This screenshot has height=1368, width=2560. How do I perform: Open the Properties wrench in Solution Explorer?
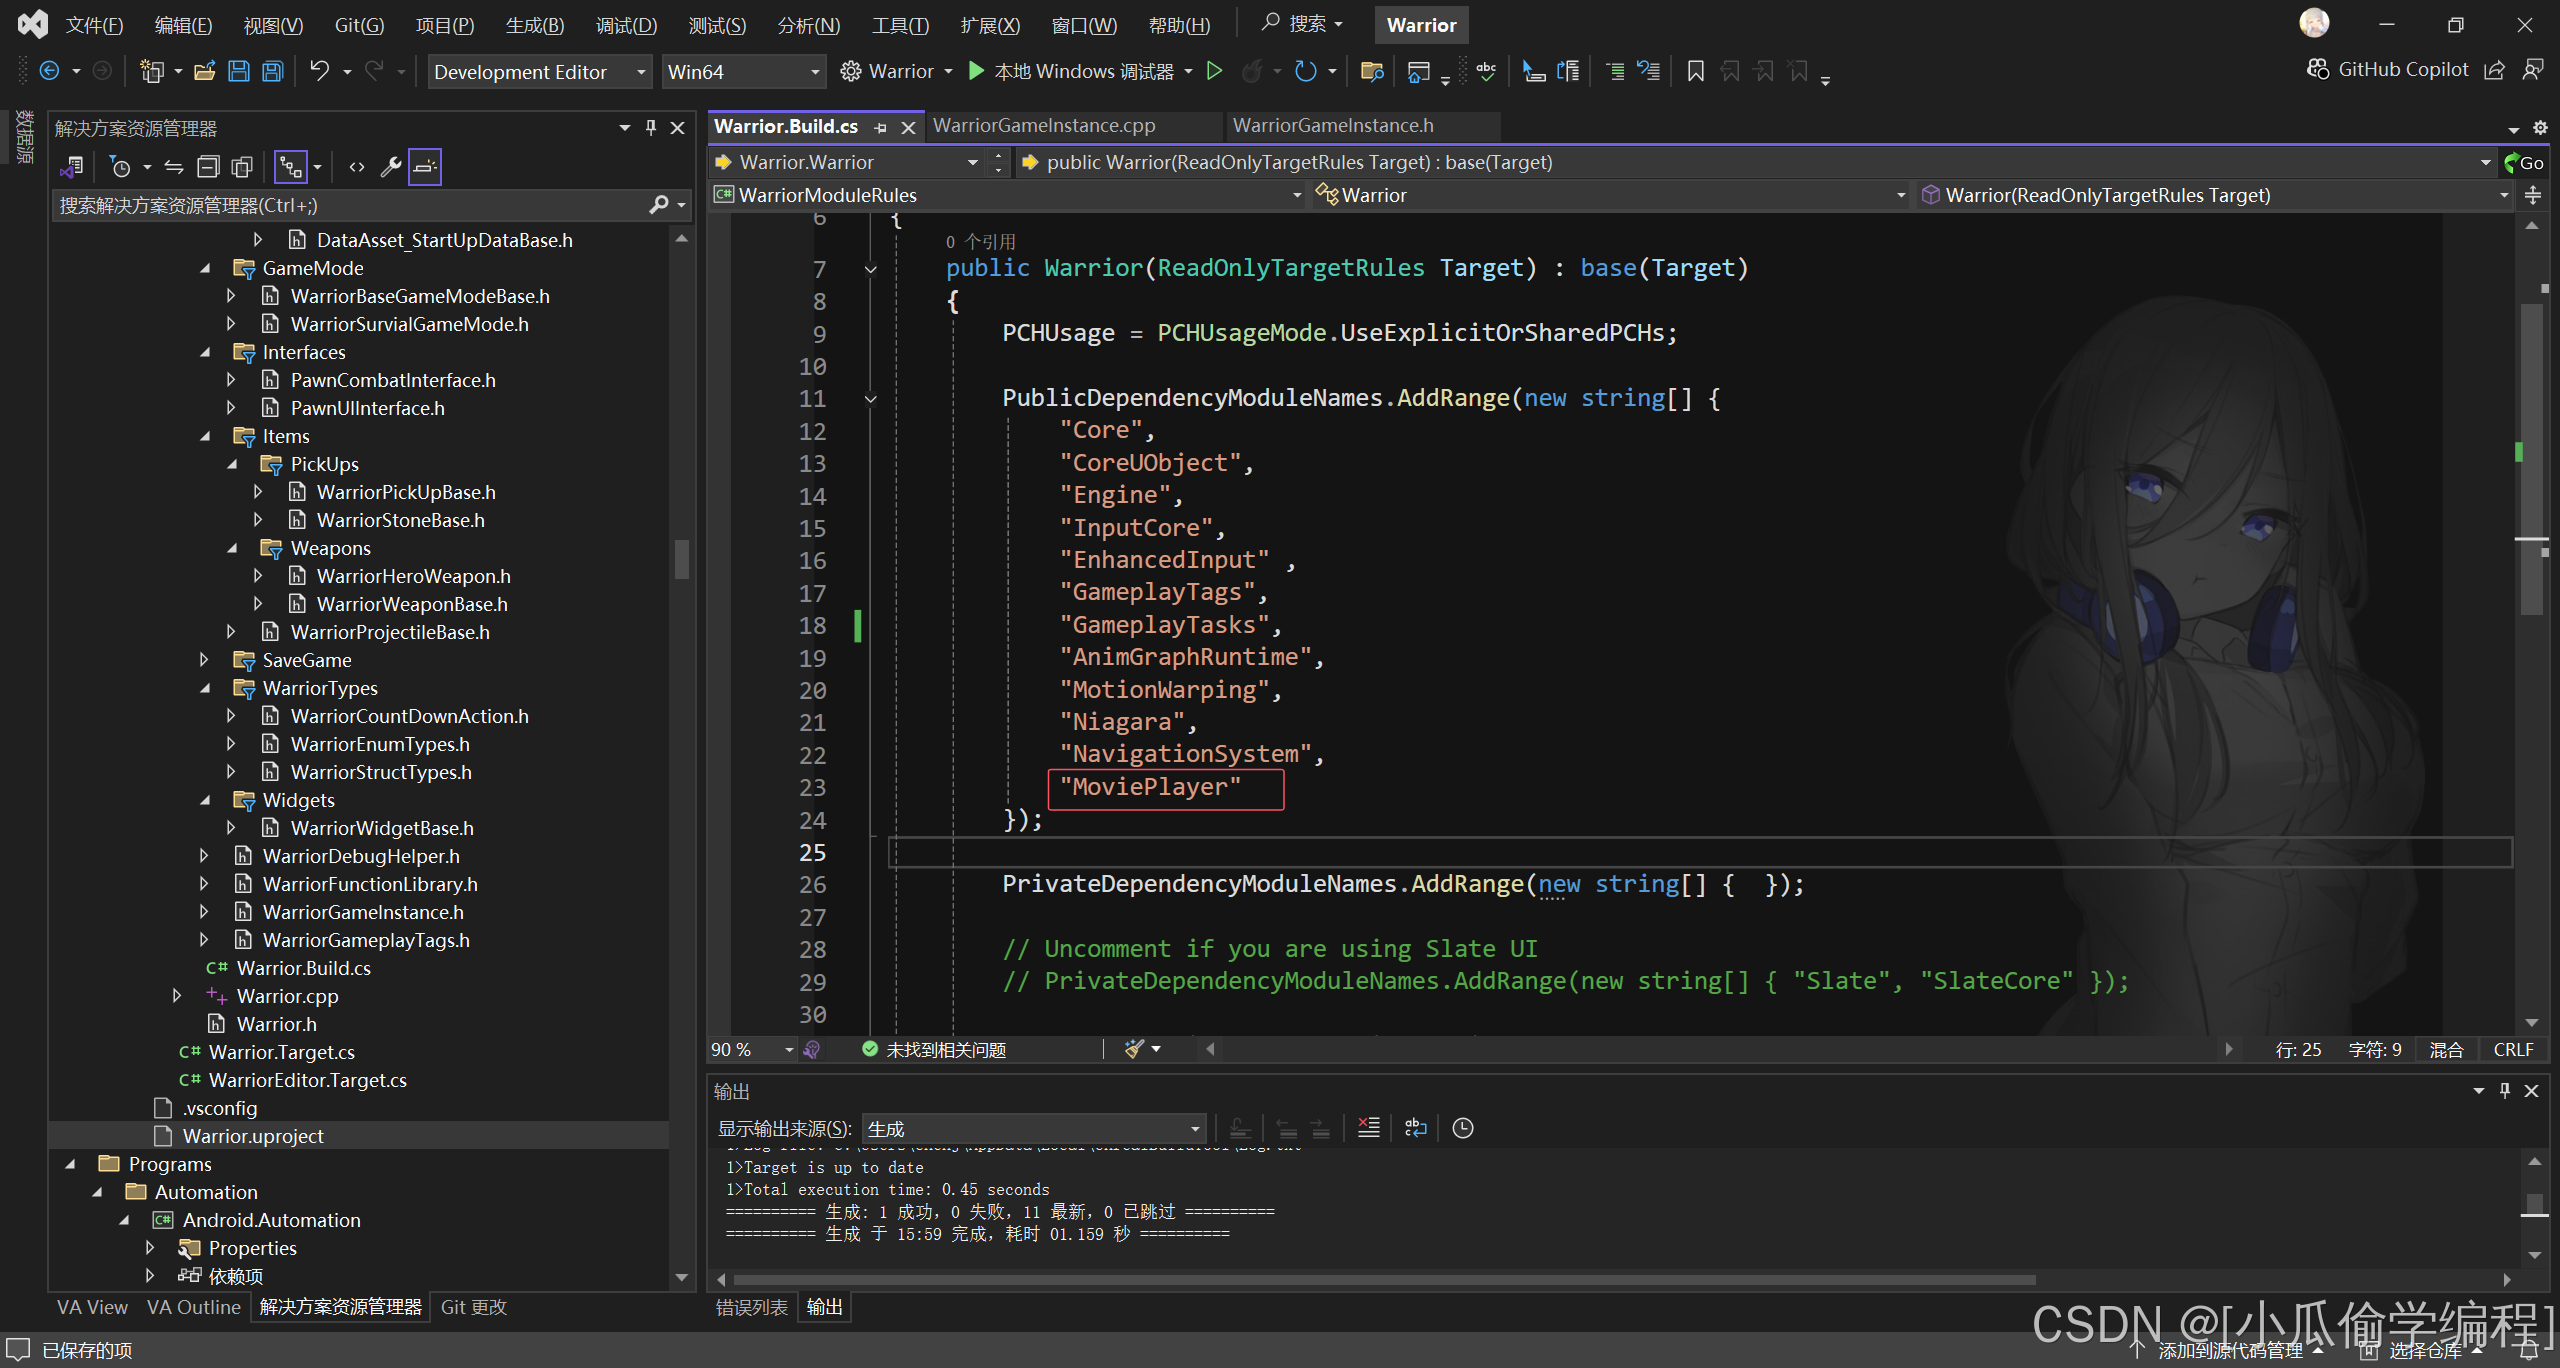(x=391, y=167)
